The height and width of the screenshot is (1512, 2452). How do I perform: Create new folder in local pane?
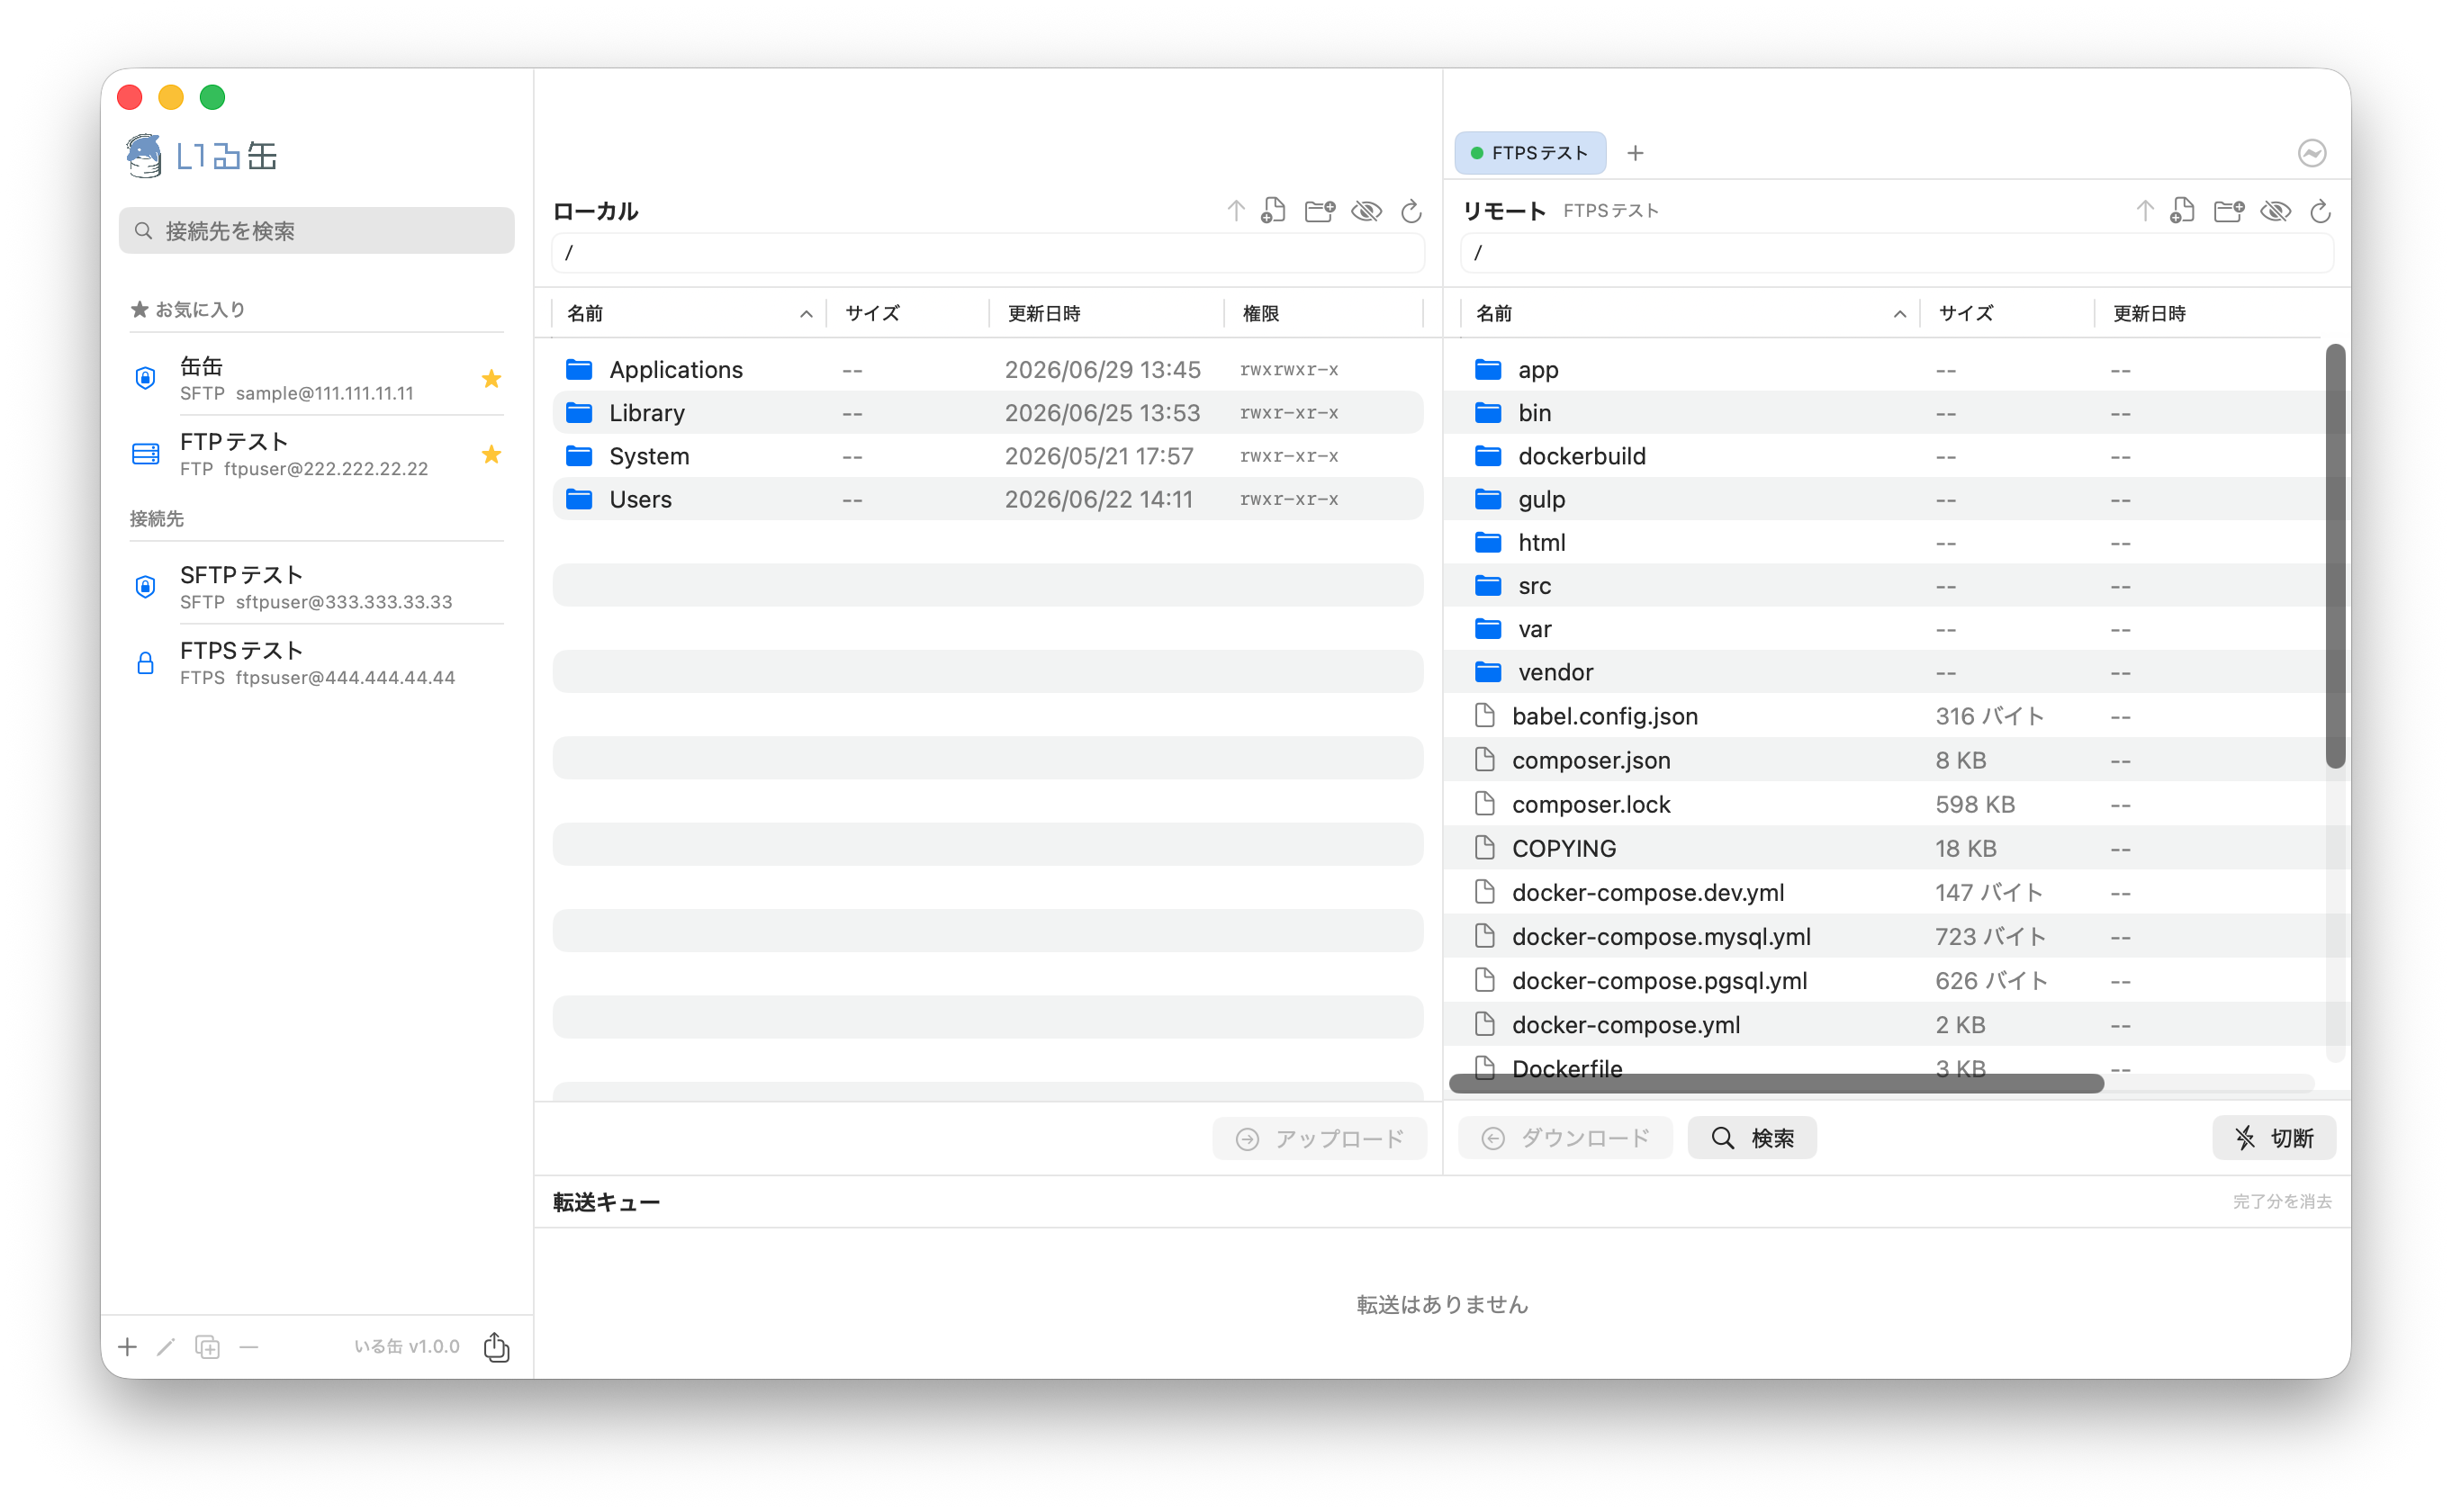tap(1320, 211)
